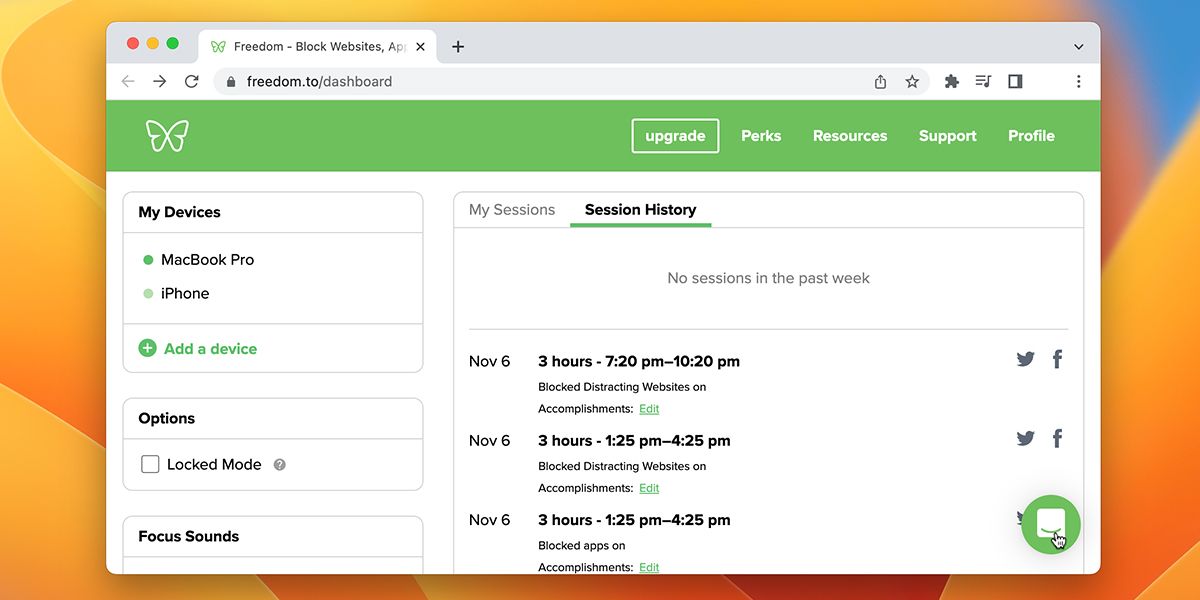Click the Locked Mode help question icon

tap(280, 465)
